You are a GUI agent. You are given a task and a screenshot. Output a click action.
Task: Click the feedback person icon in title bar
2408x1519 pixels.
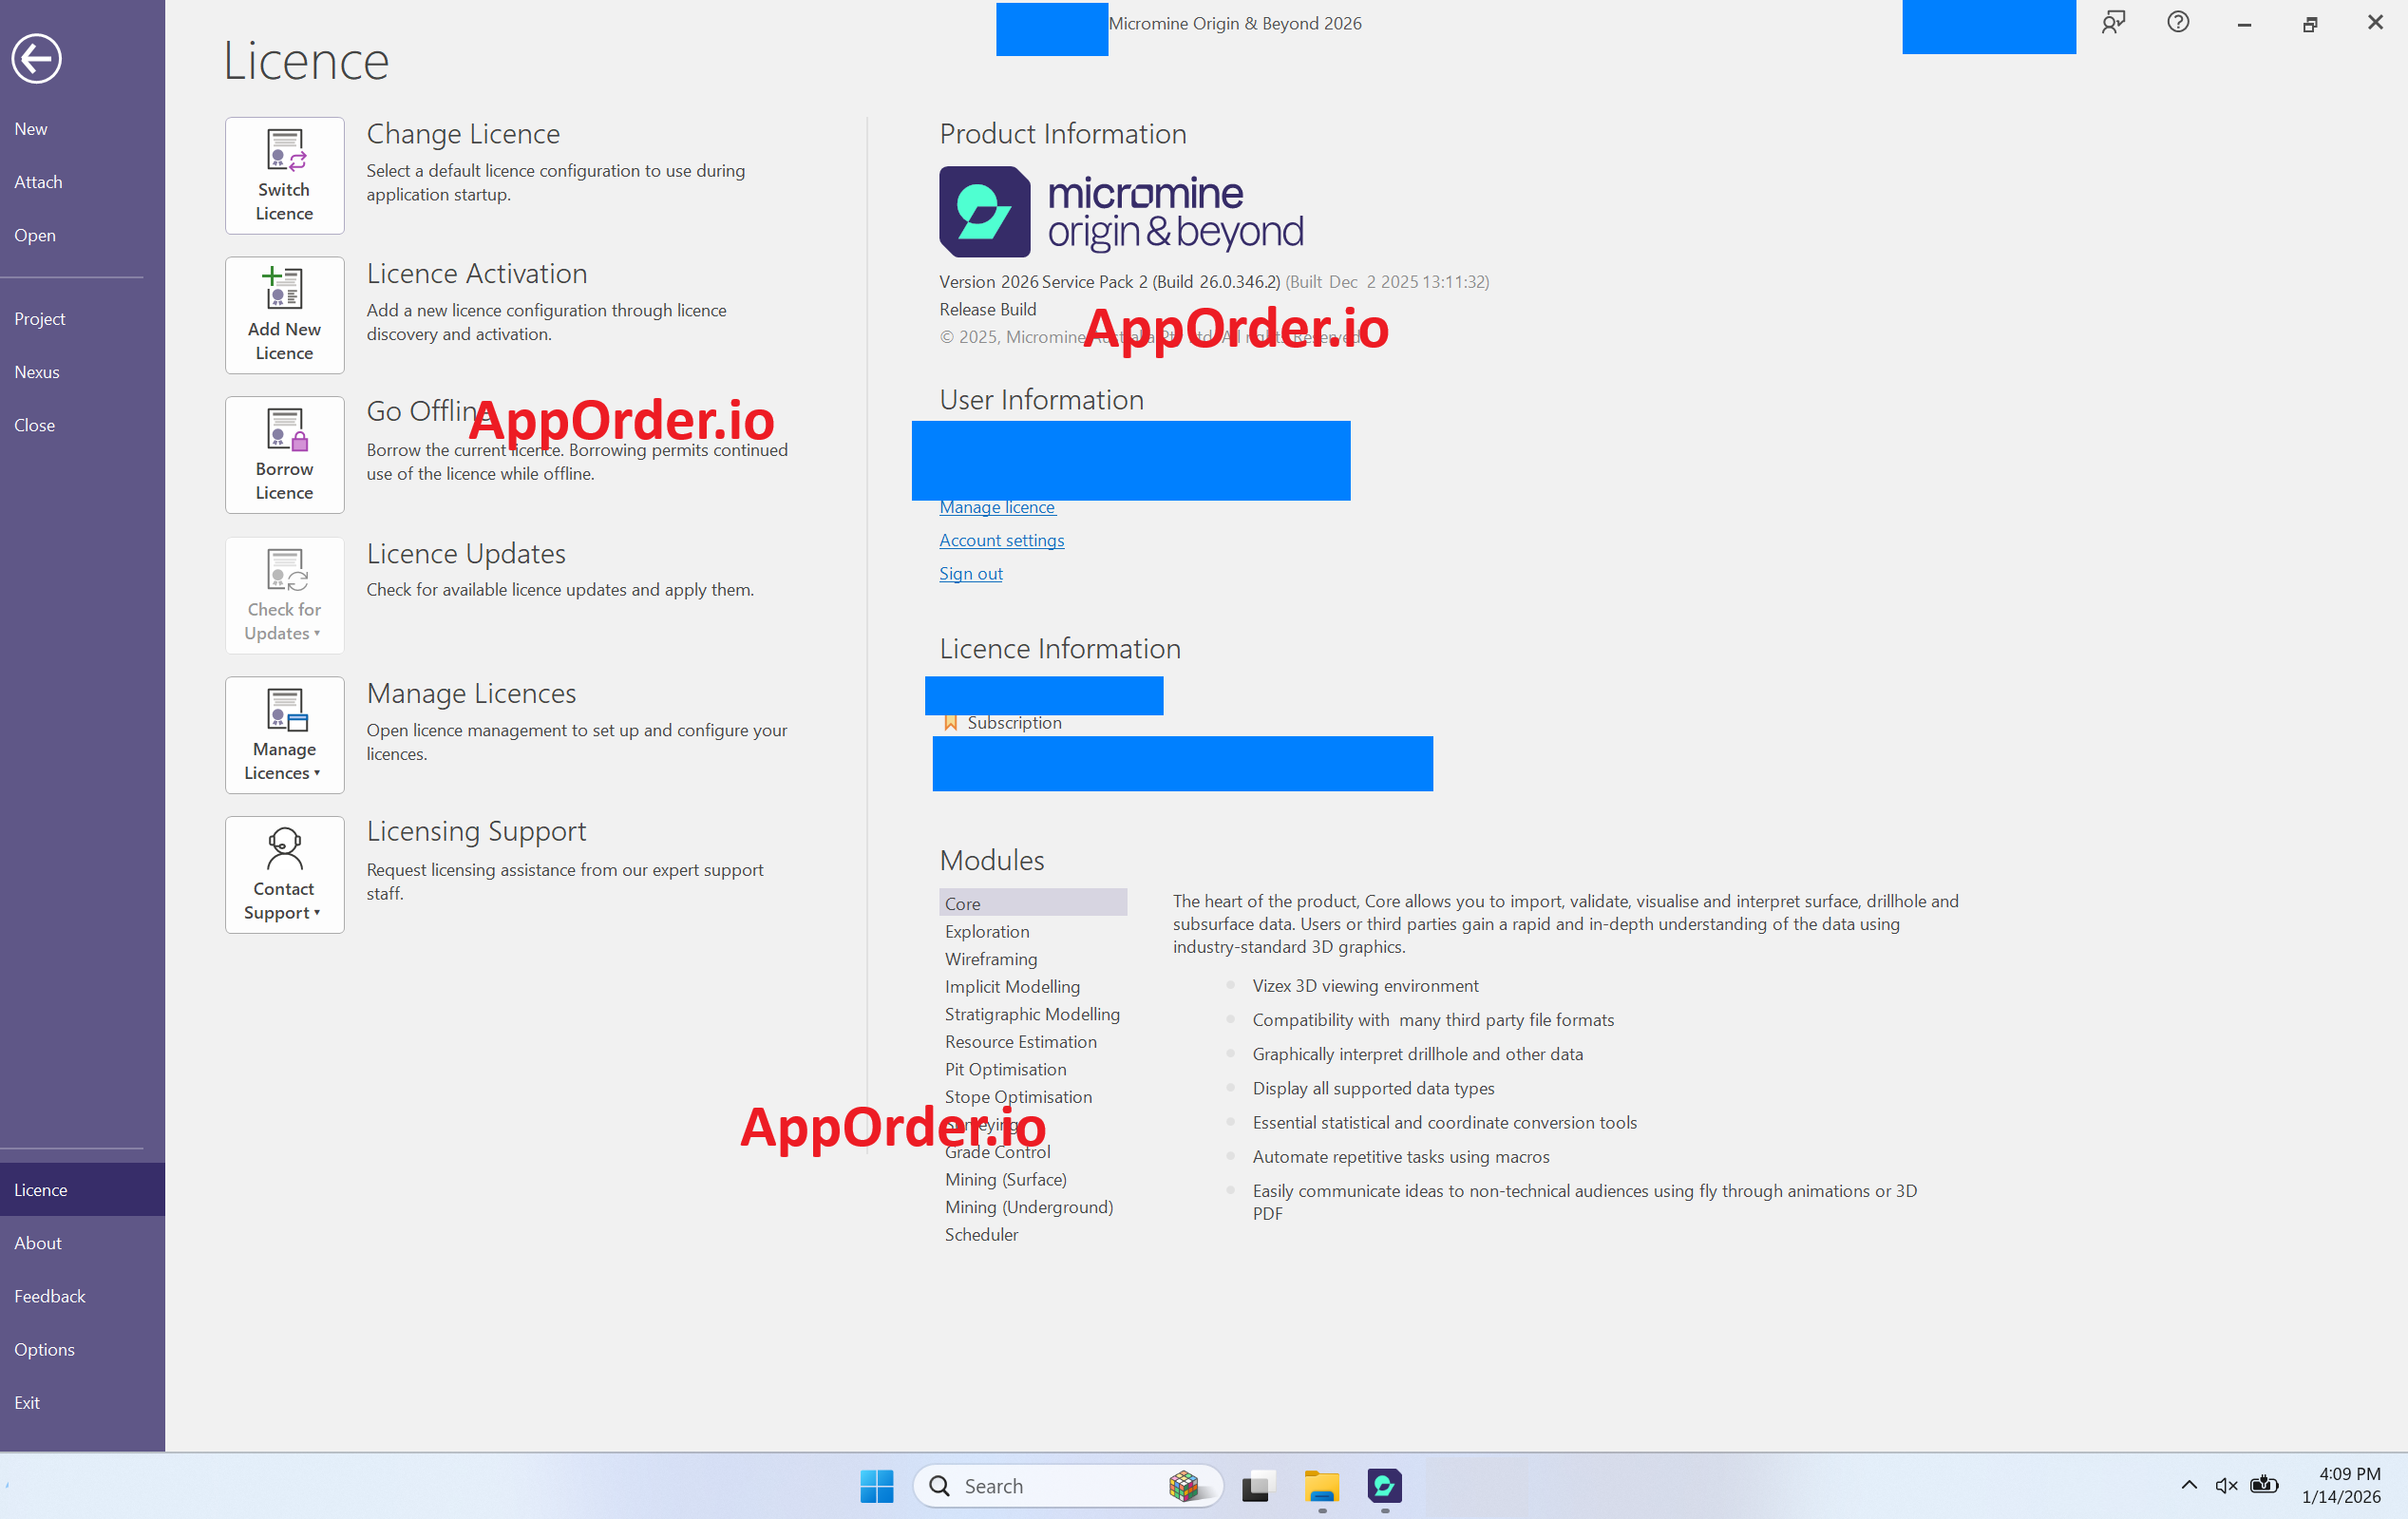[2113, 23]
